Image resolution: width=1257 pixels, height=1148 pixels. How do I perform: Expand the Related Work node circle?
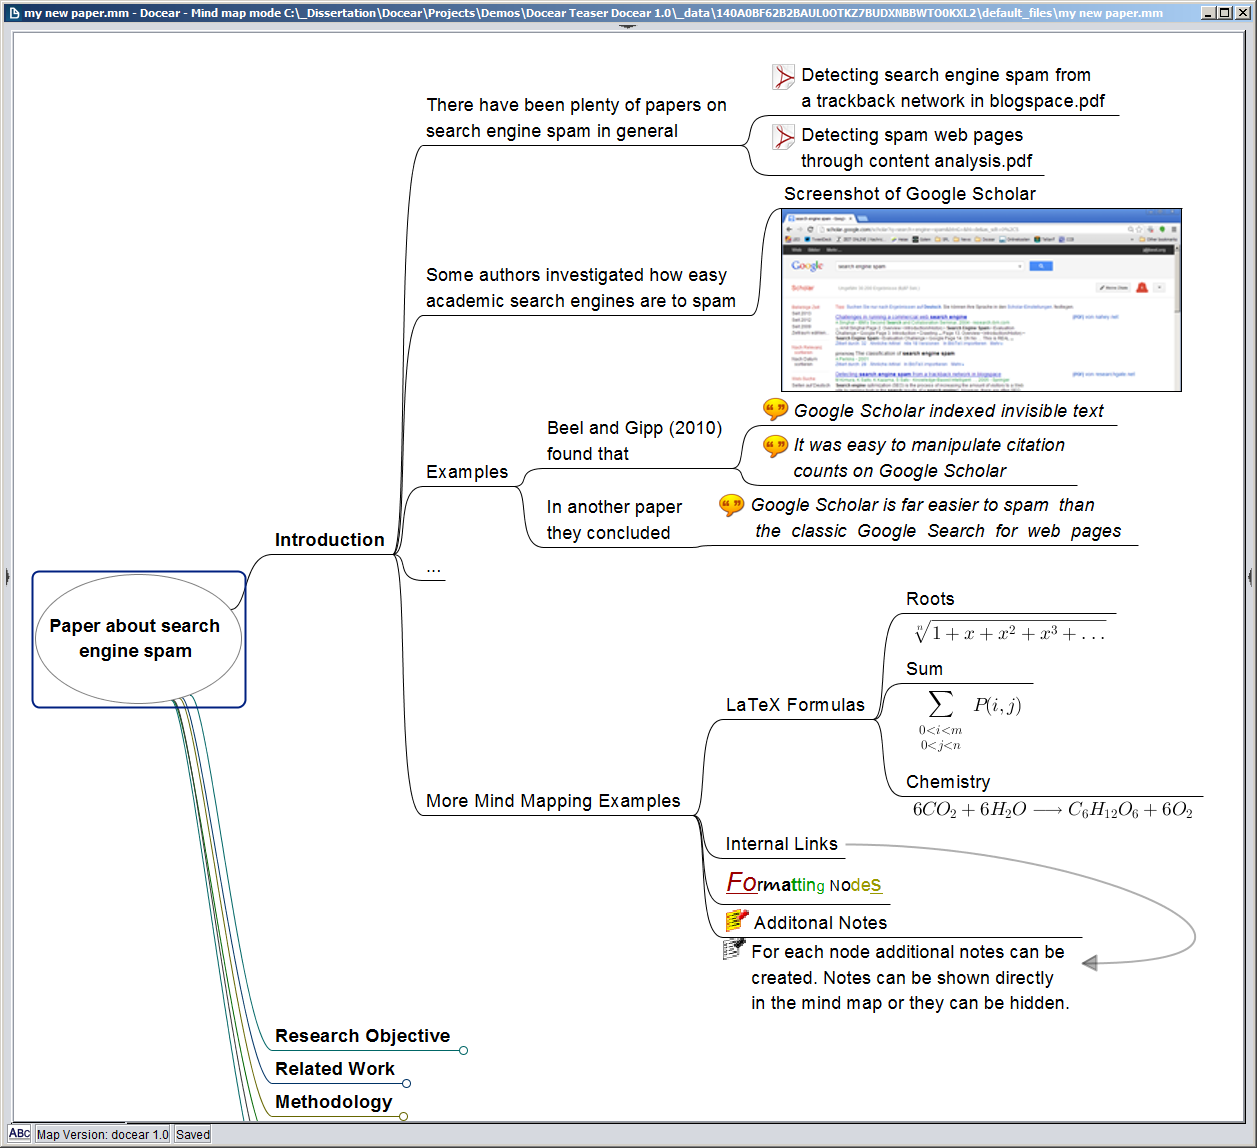[406, 1083]
